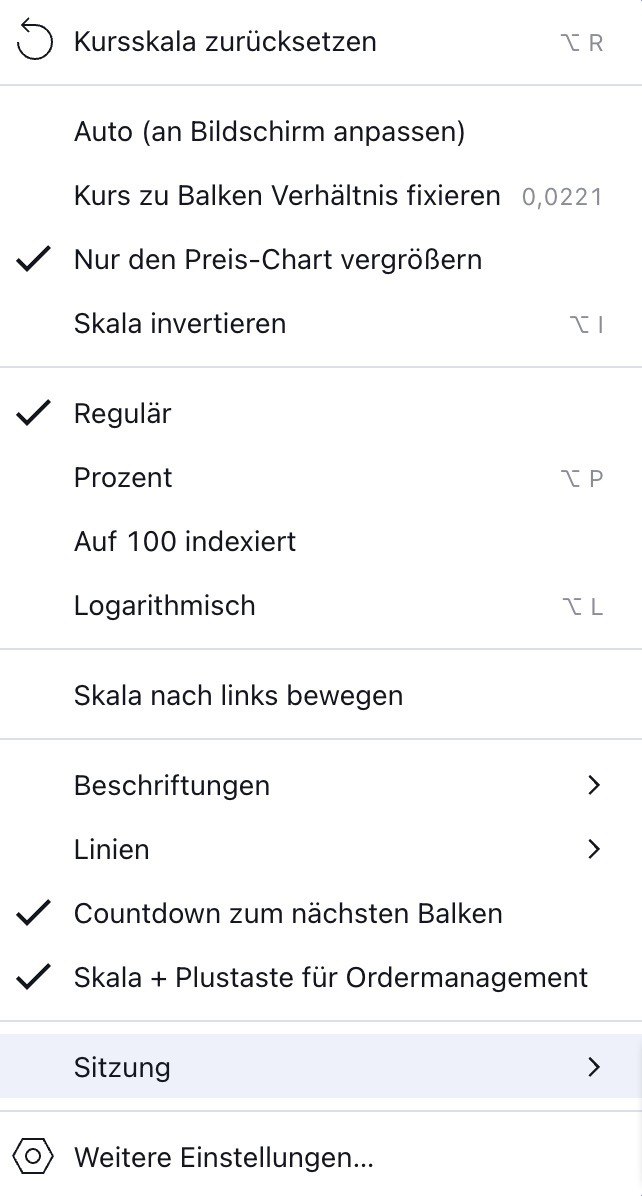
Task: Expand the Beschriftungen submenu arrow
Action: click(x=594, y=785)
